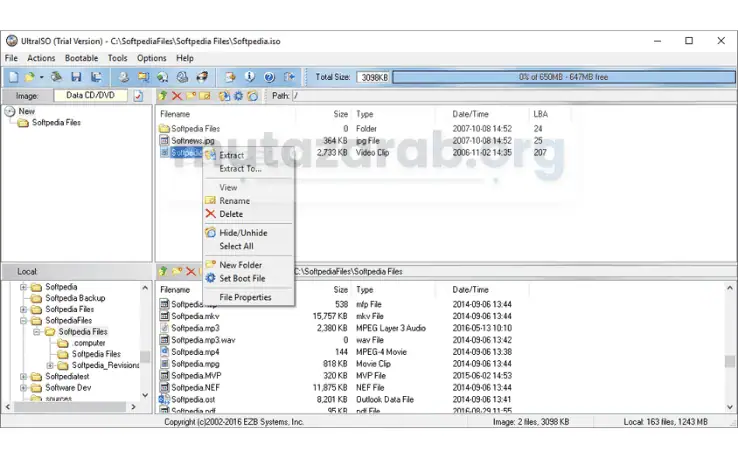Viewport: 738px width, 458px height.
Task: Select the New root node in image tree
Action: click(26, 111)
